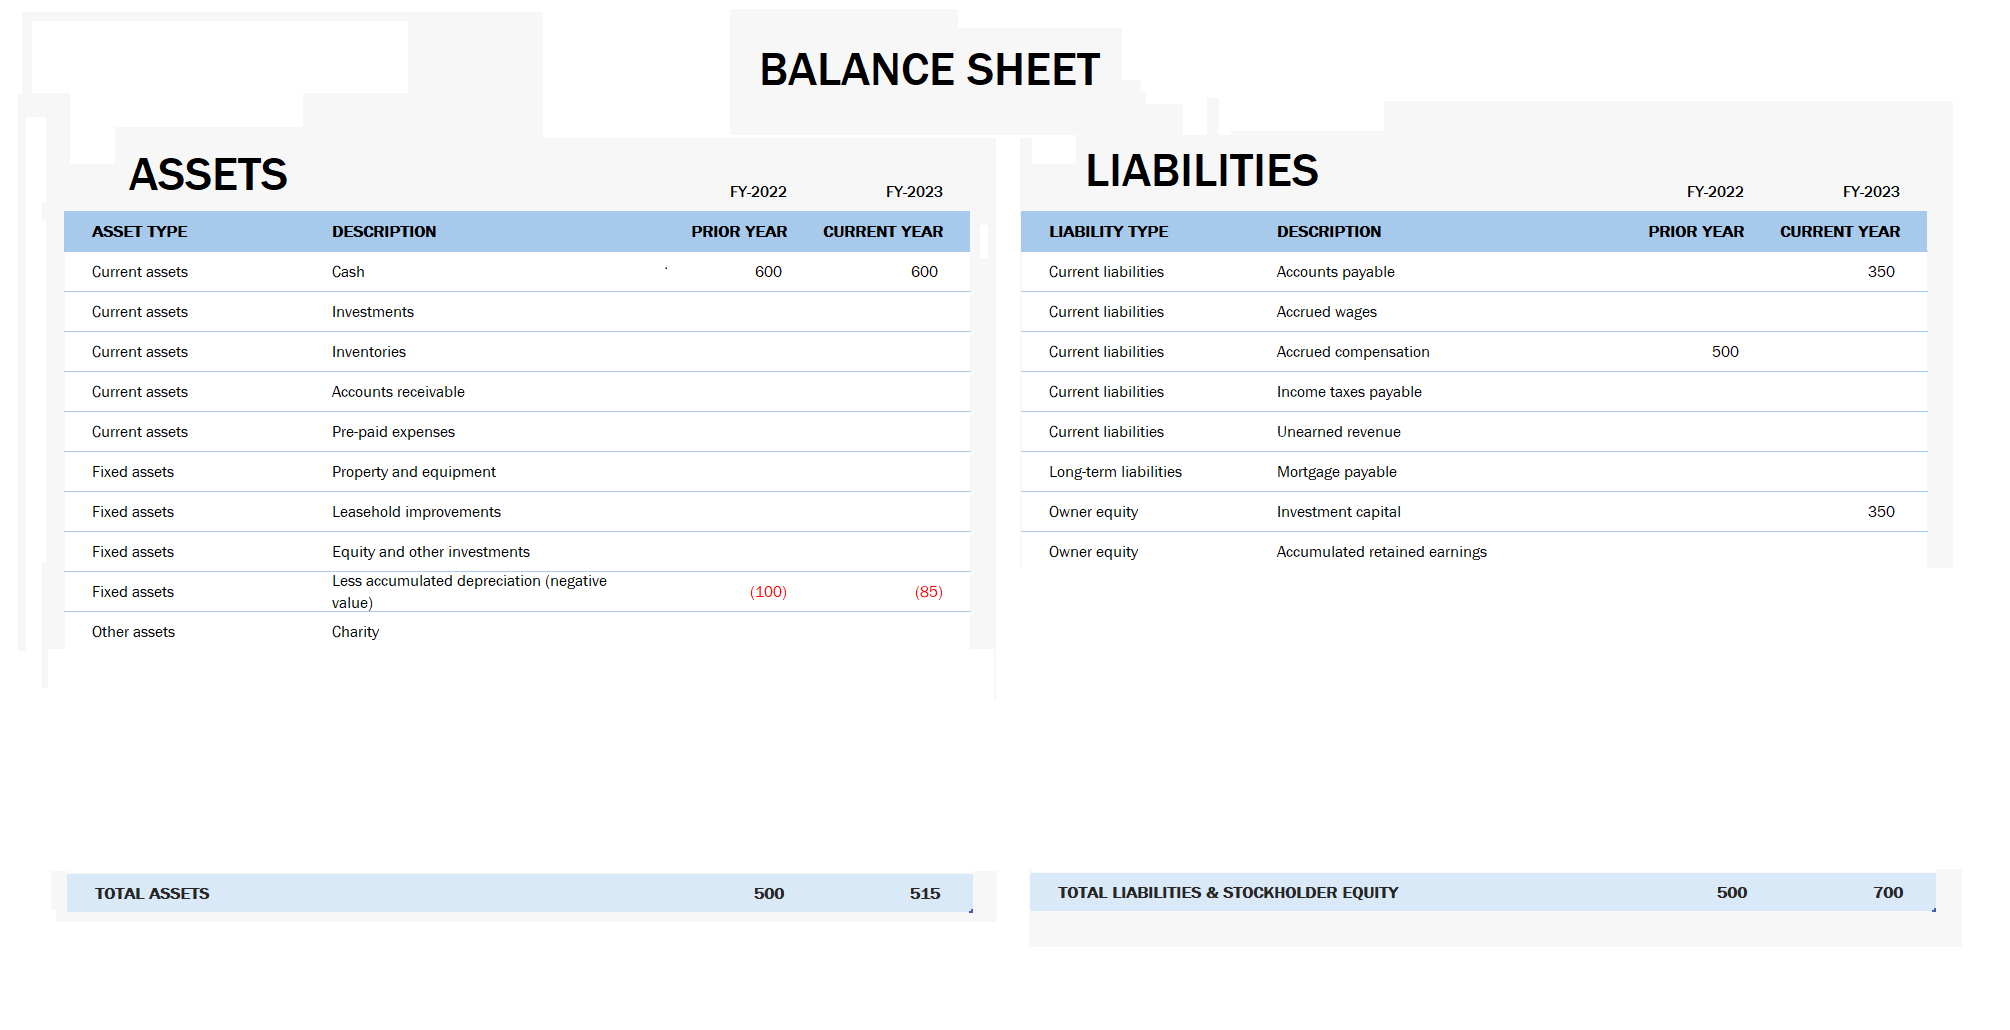Select the depreciation prior year value (100)

[x=768, y=592]
